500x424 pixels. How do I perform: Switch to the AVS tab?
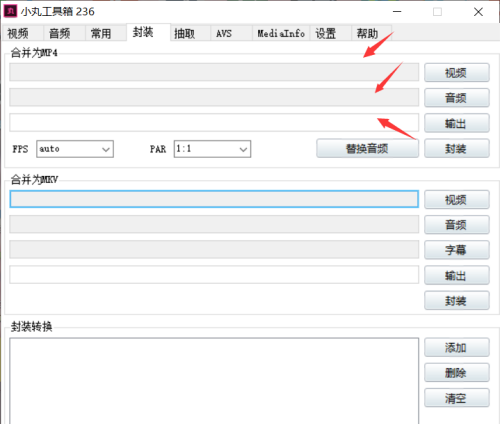click(231, 33)
